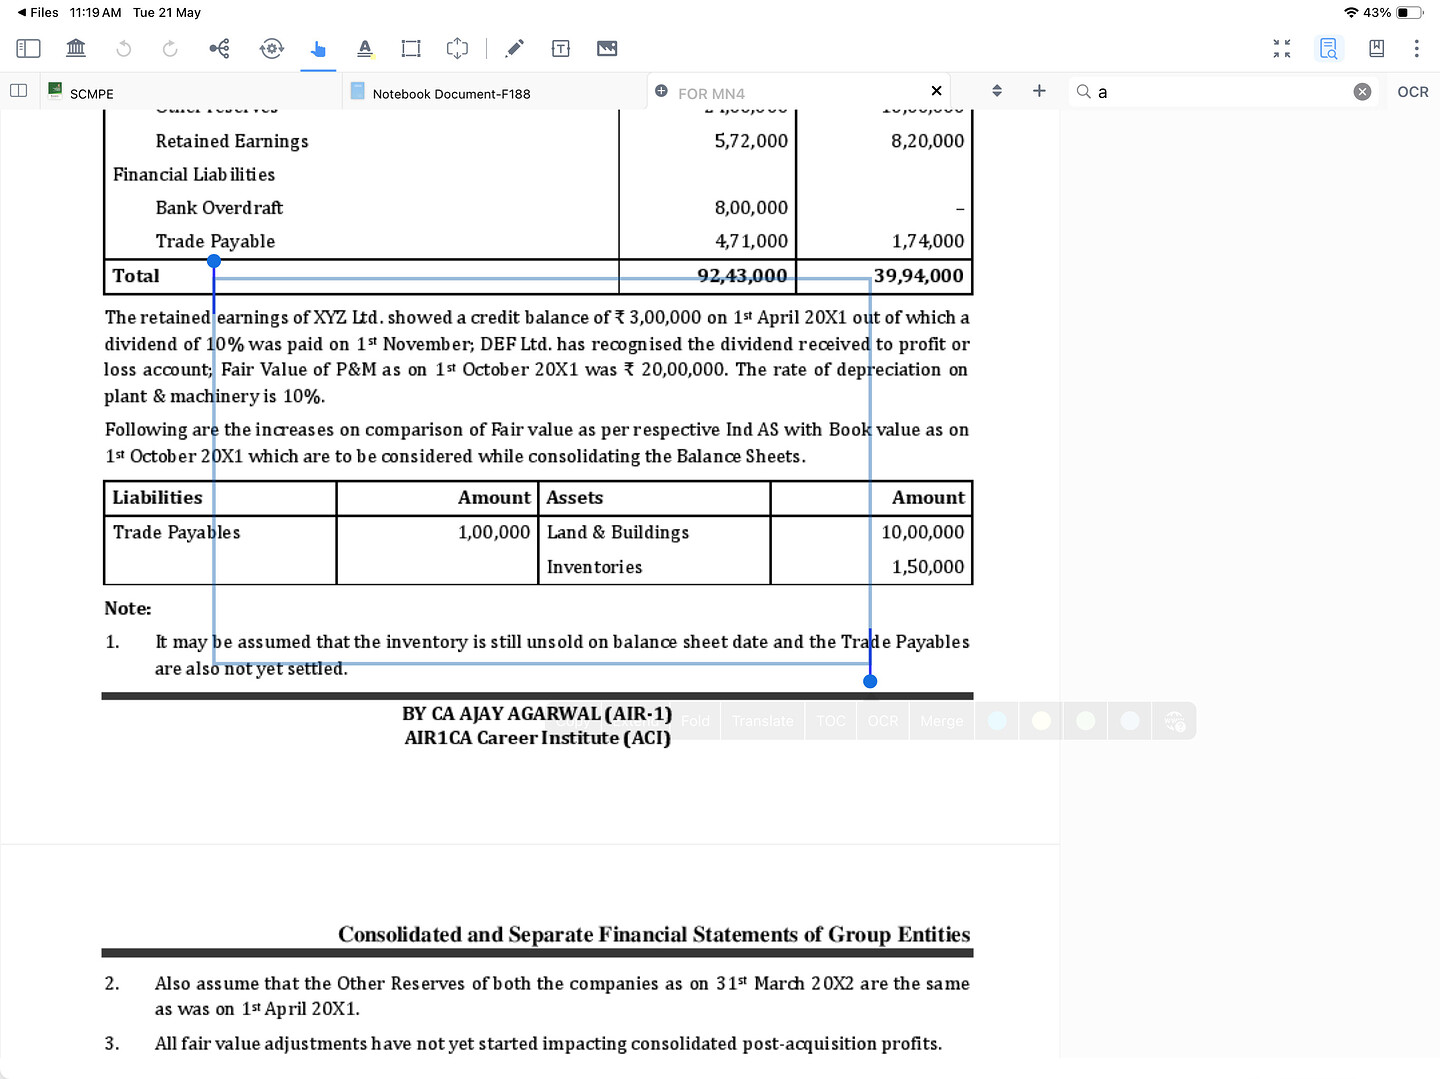This screenshot has width=1440, height=1079.
Task: Select the hand pointer tool
Action: click(x=318, y=48)
